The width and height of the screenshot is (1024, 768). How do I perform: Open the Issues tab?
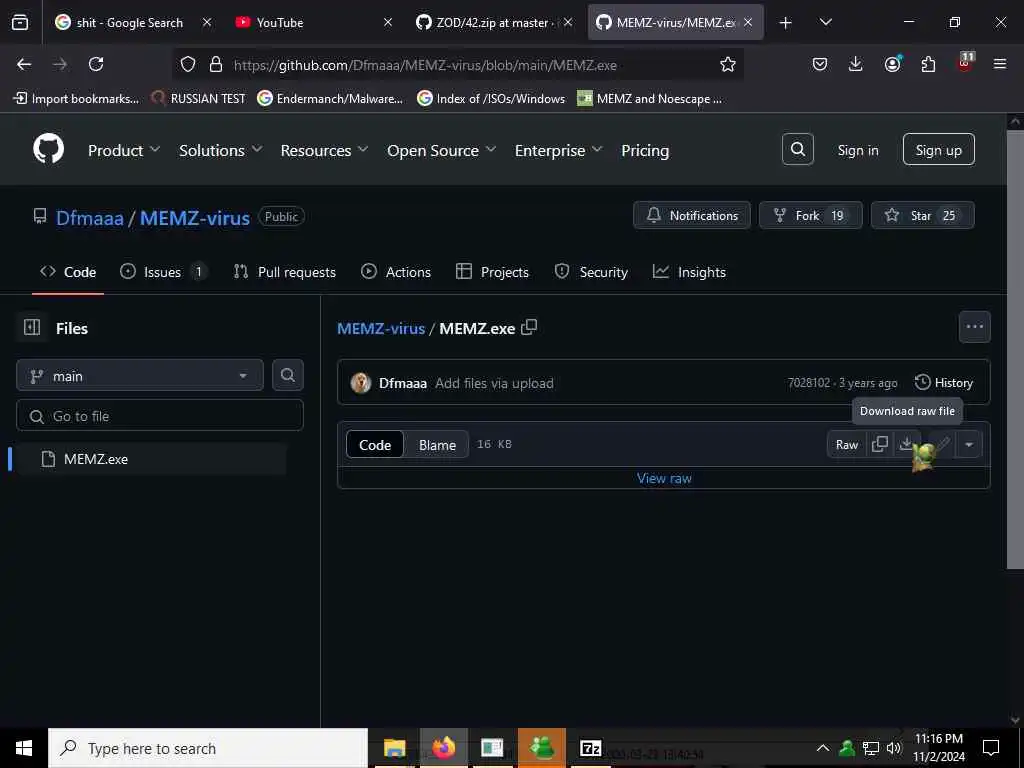click(x=163, y=272)
